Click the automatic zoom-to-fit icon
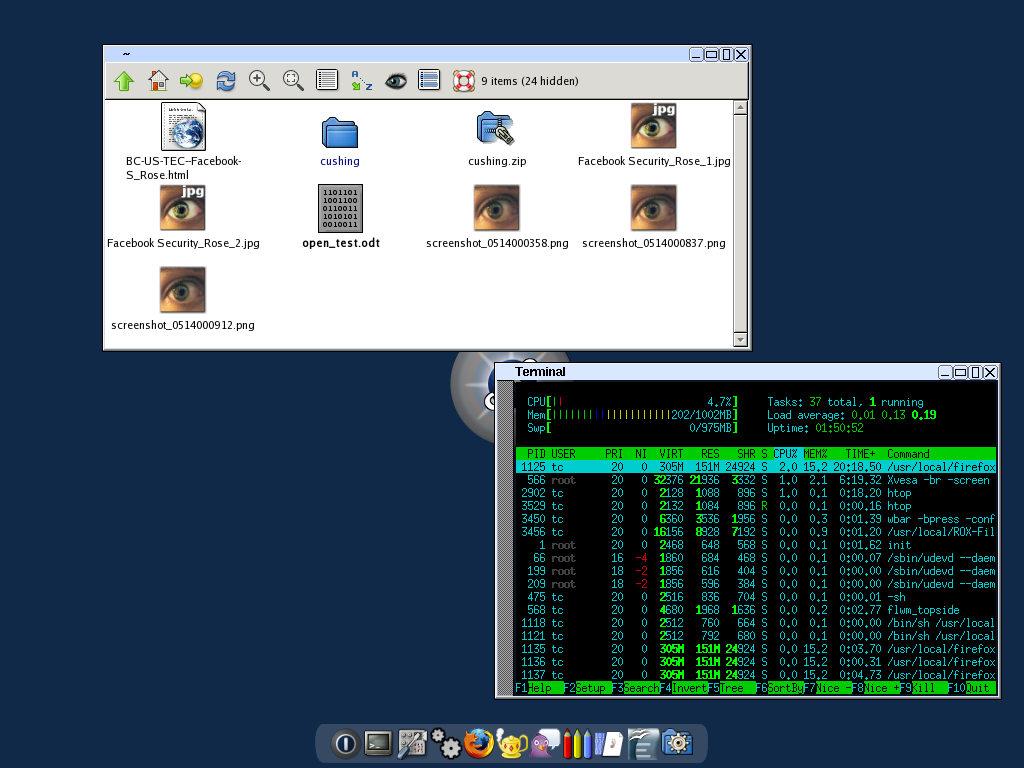 [x=293, y=81]
